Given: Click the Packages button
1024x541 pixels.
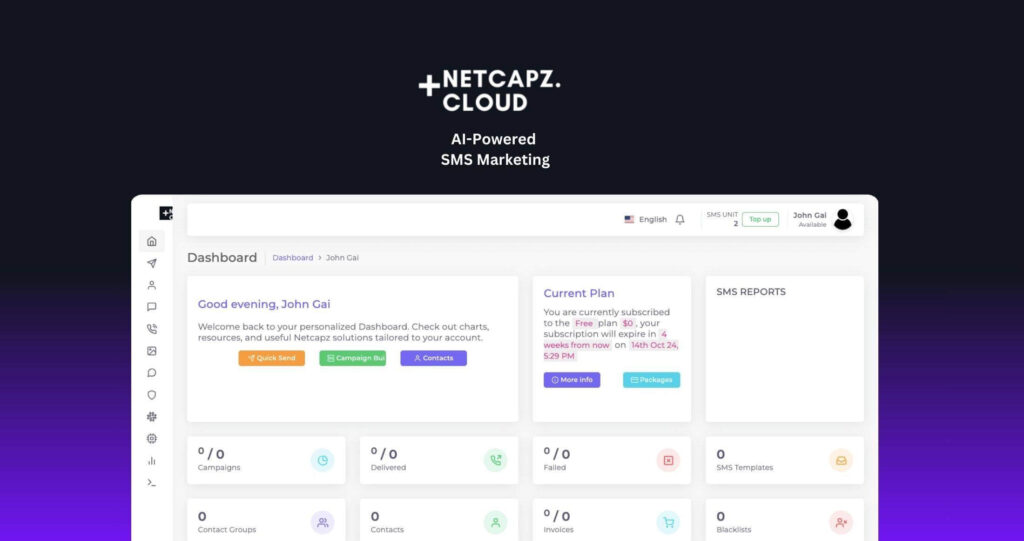Looking at the screenshot, I should pyautogui.click(x=651, y=380).
